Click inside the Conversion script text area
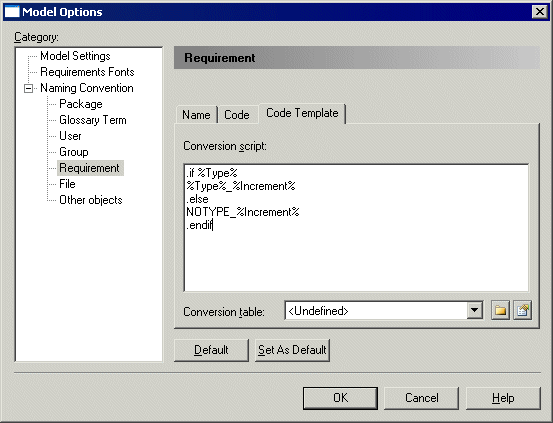 (356, 228)
